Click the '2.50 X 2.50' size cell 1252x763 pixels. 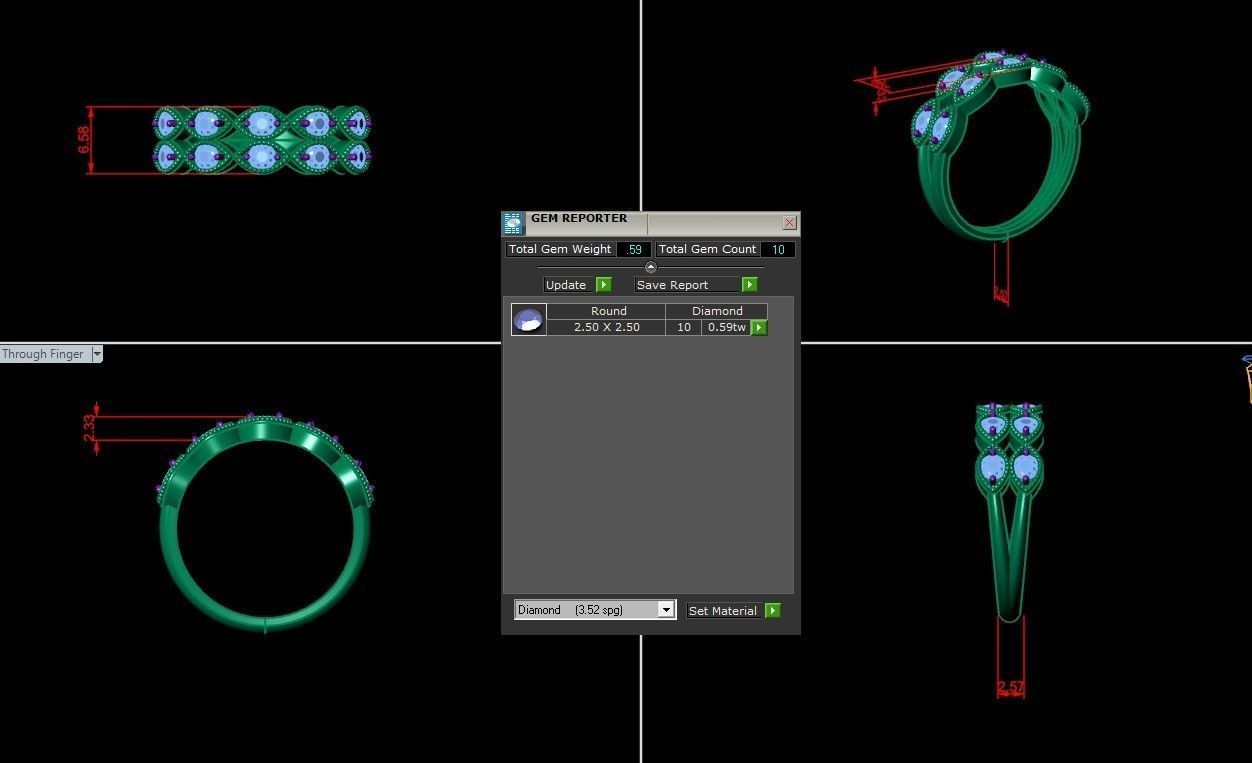(606, 327)
